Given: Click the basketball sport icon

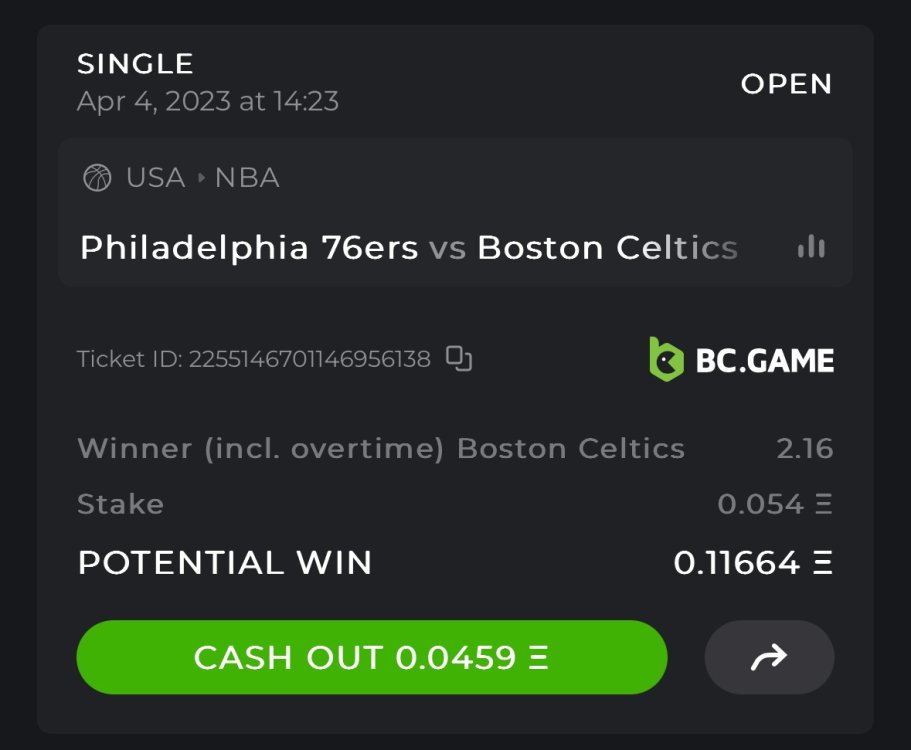Looking at the screenshot, I should (x=97, y=178).
